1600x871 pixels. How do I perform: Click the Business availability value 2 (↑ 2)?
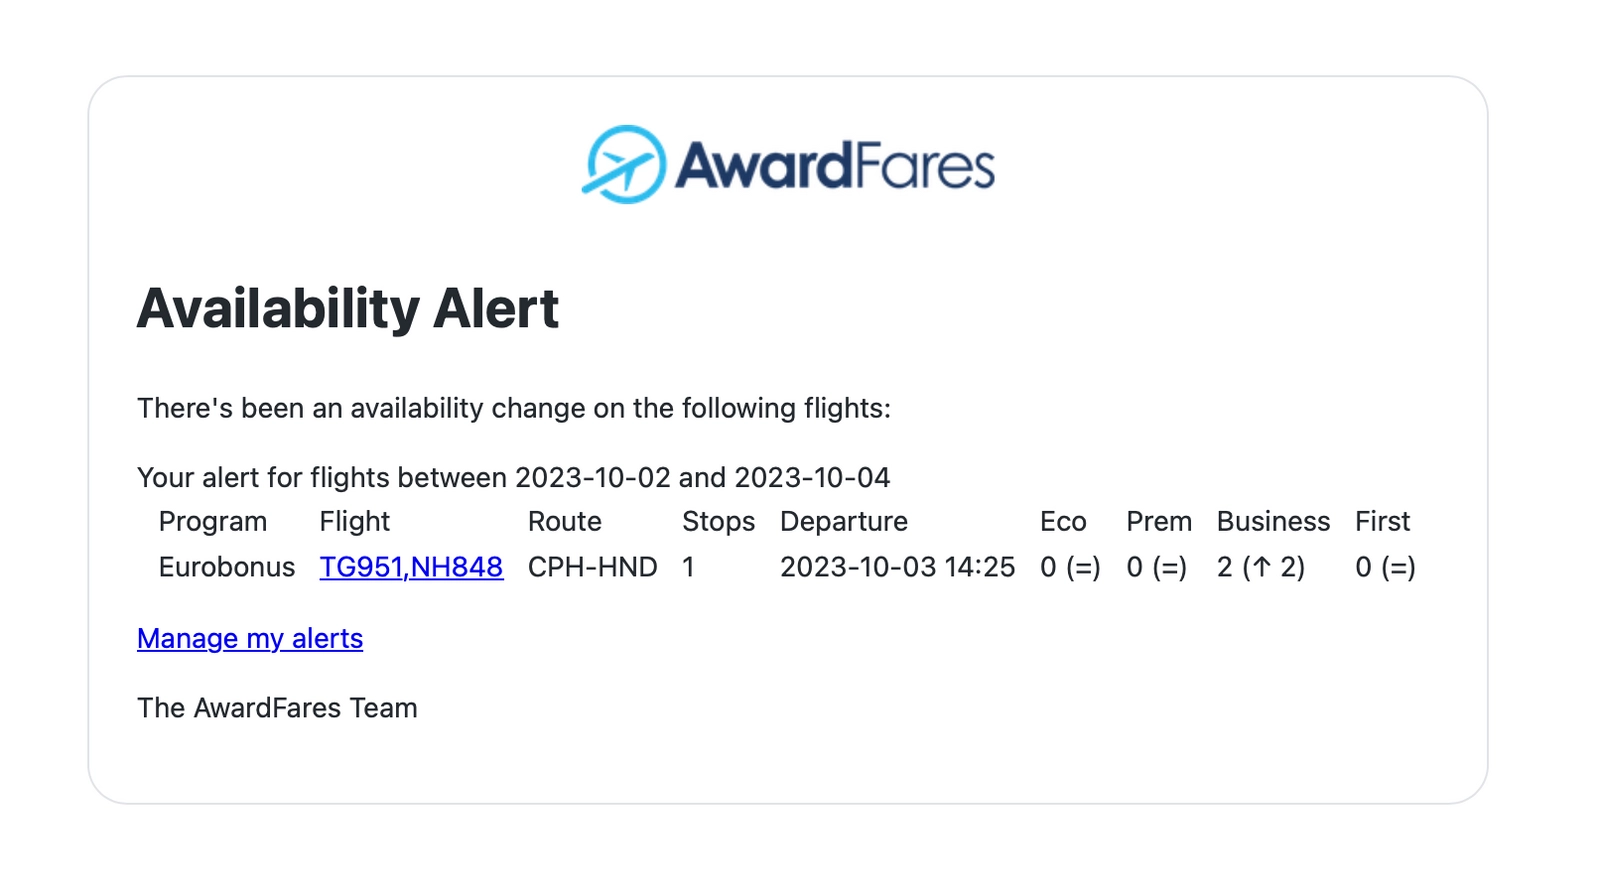[x=1261, y=567]
